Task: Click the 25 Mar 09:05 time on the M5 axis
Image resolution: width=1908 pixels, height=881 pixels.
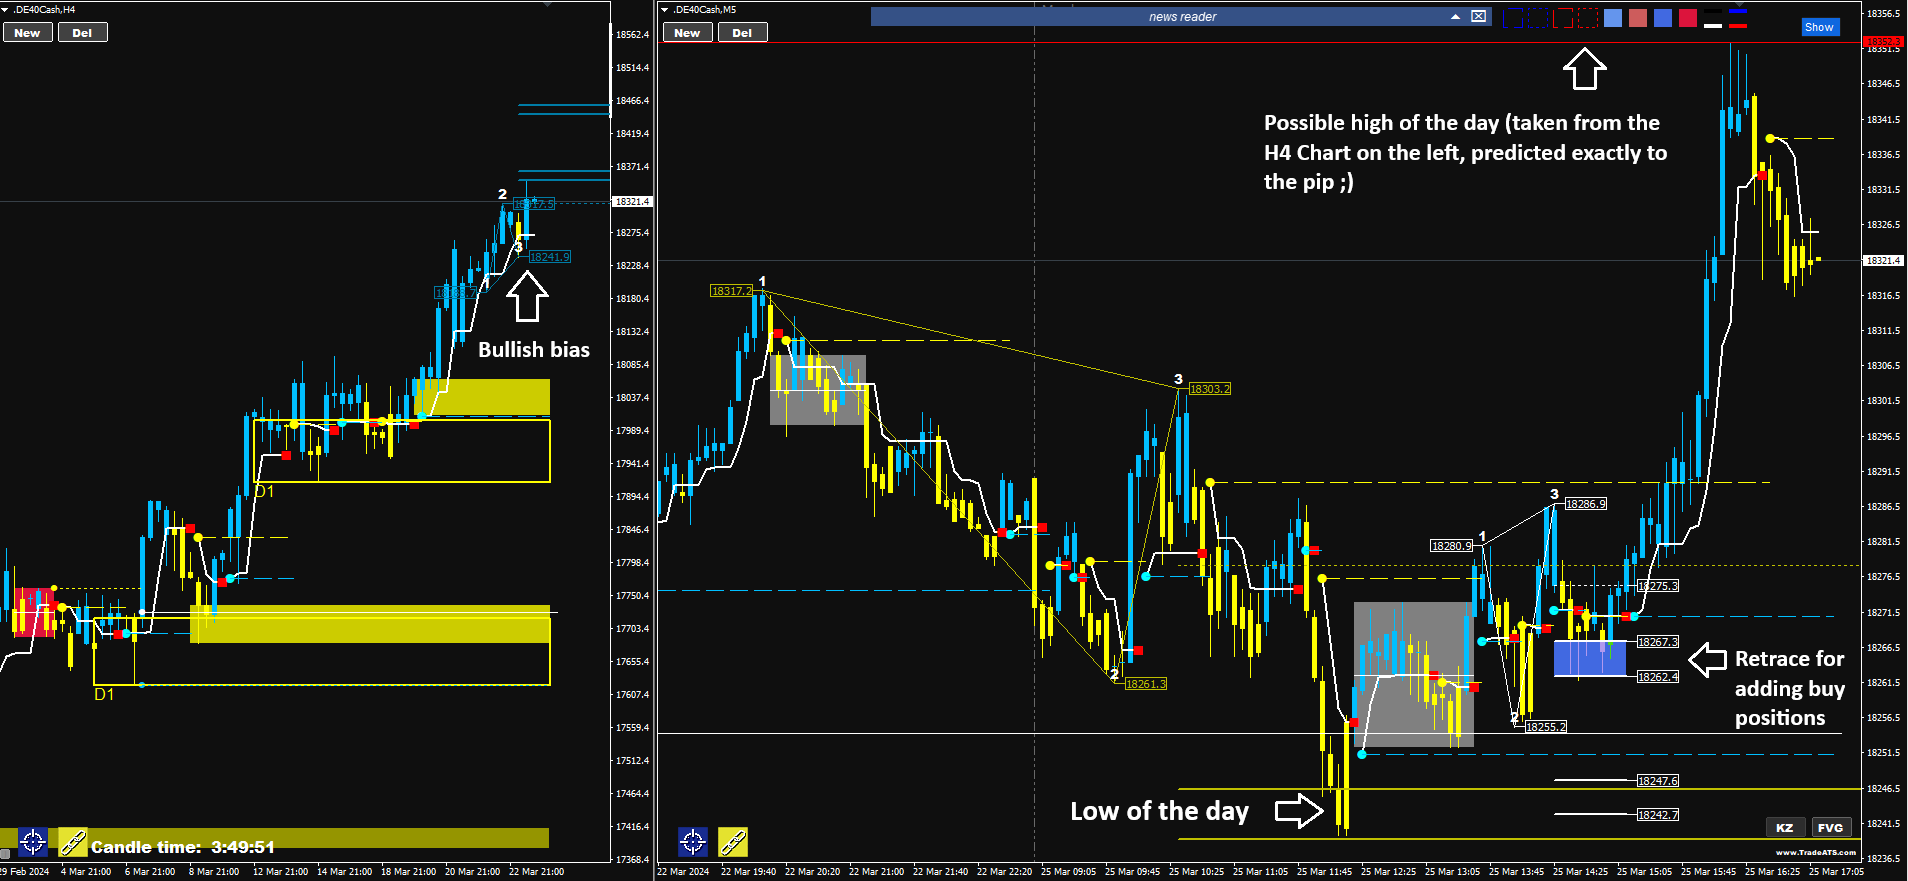Action: pyautogui.click(x=1068, y=871)
